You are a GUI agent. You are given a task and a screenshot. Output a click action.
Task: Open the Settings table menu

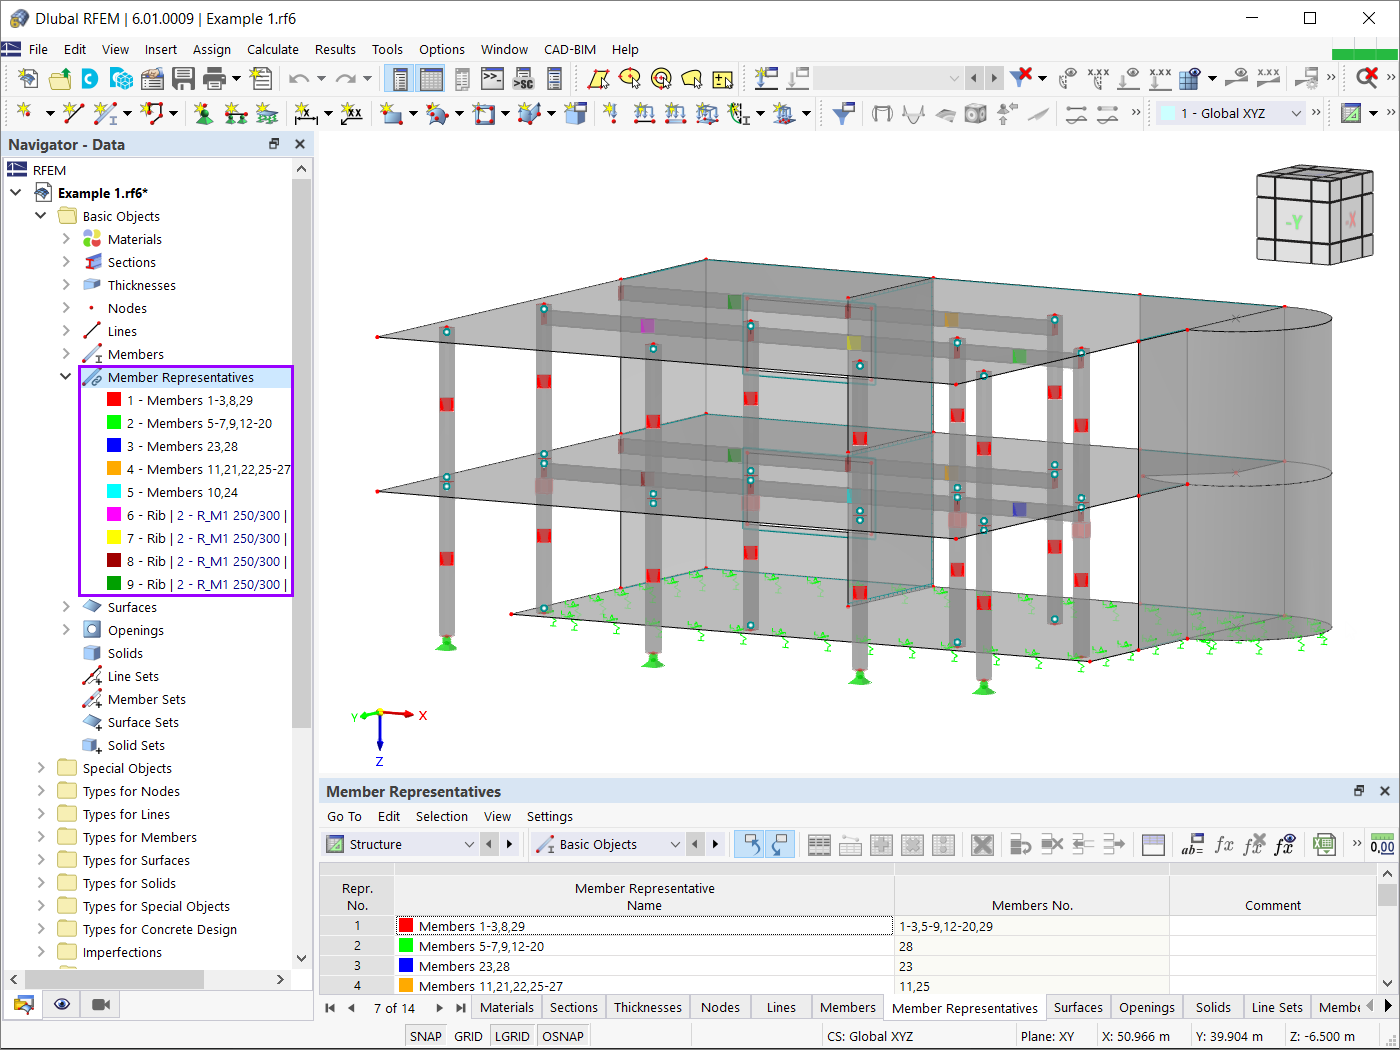tap(550, 816)
